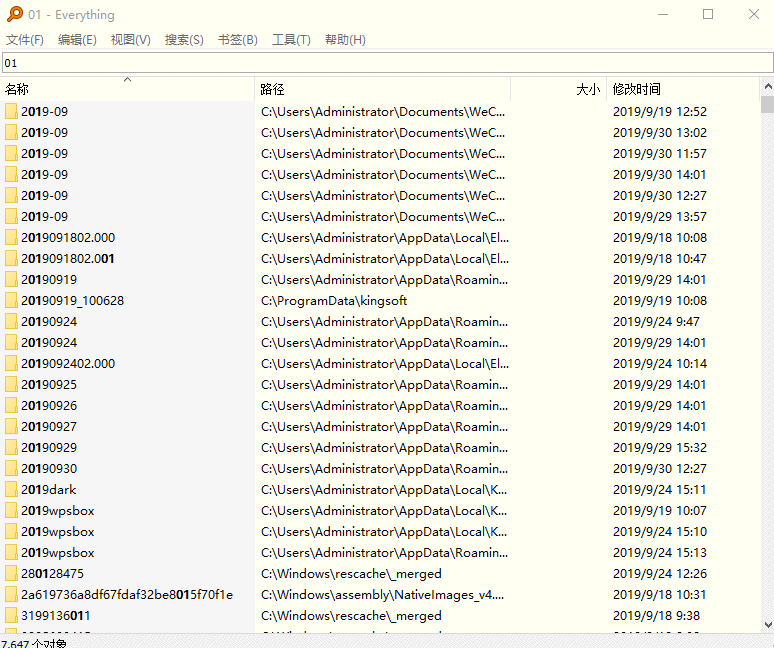Click folder icon of 2019092402.000

[11, 363]
